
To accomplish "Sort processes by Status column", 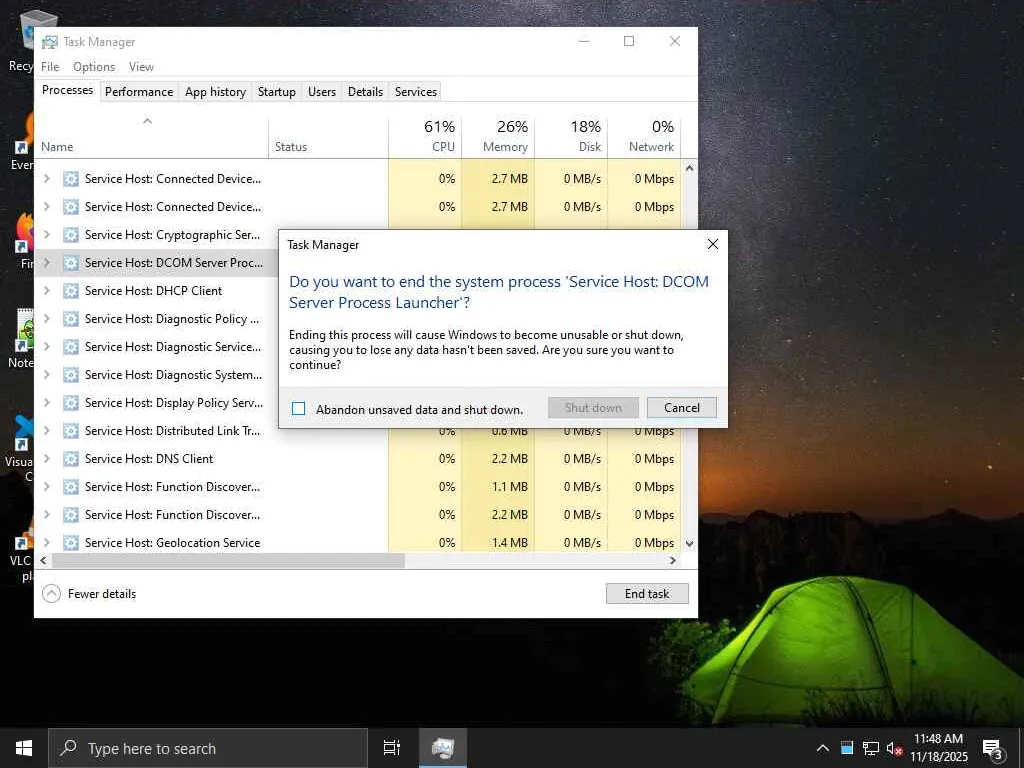I will (x=328, y=138).
